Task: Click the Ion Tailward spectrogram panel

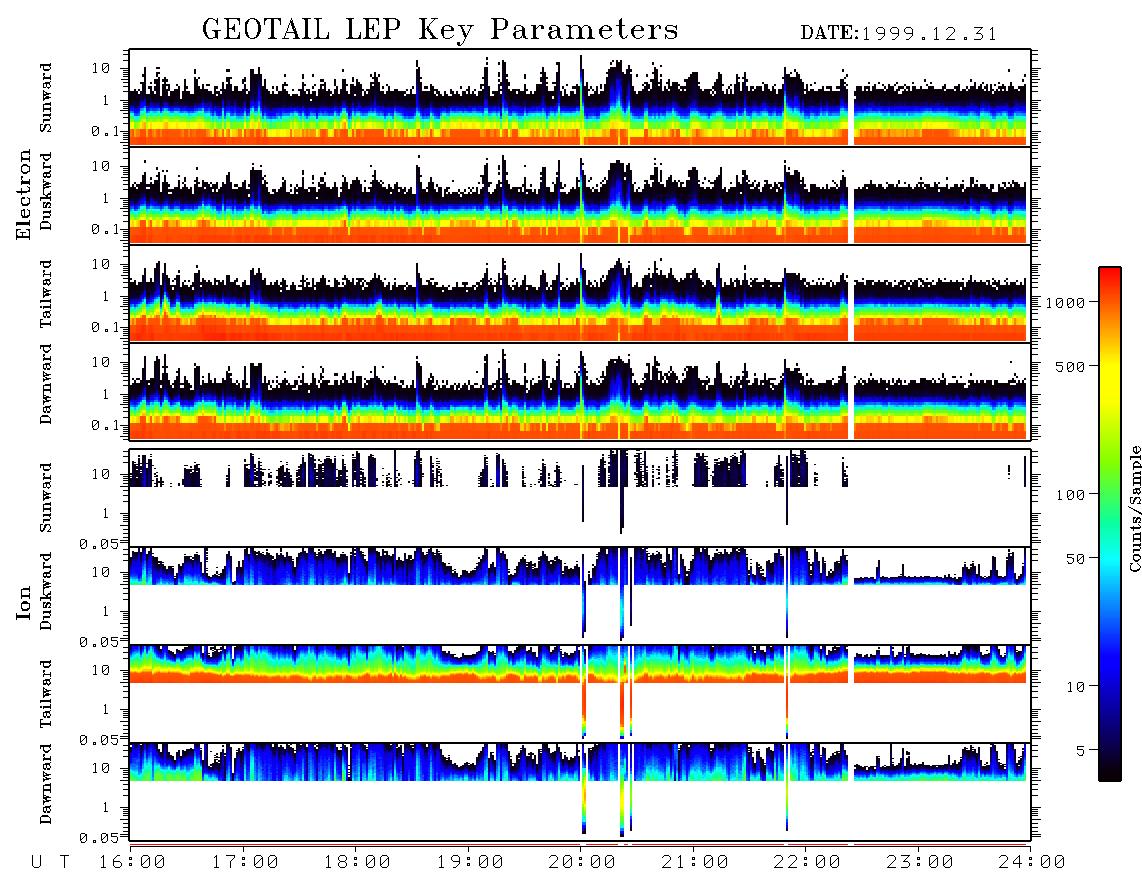Action: pyautogui.click(x=580, y=694)
